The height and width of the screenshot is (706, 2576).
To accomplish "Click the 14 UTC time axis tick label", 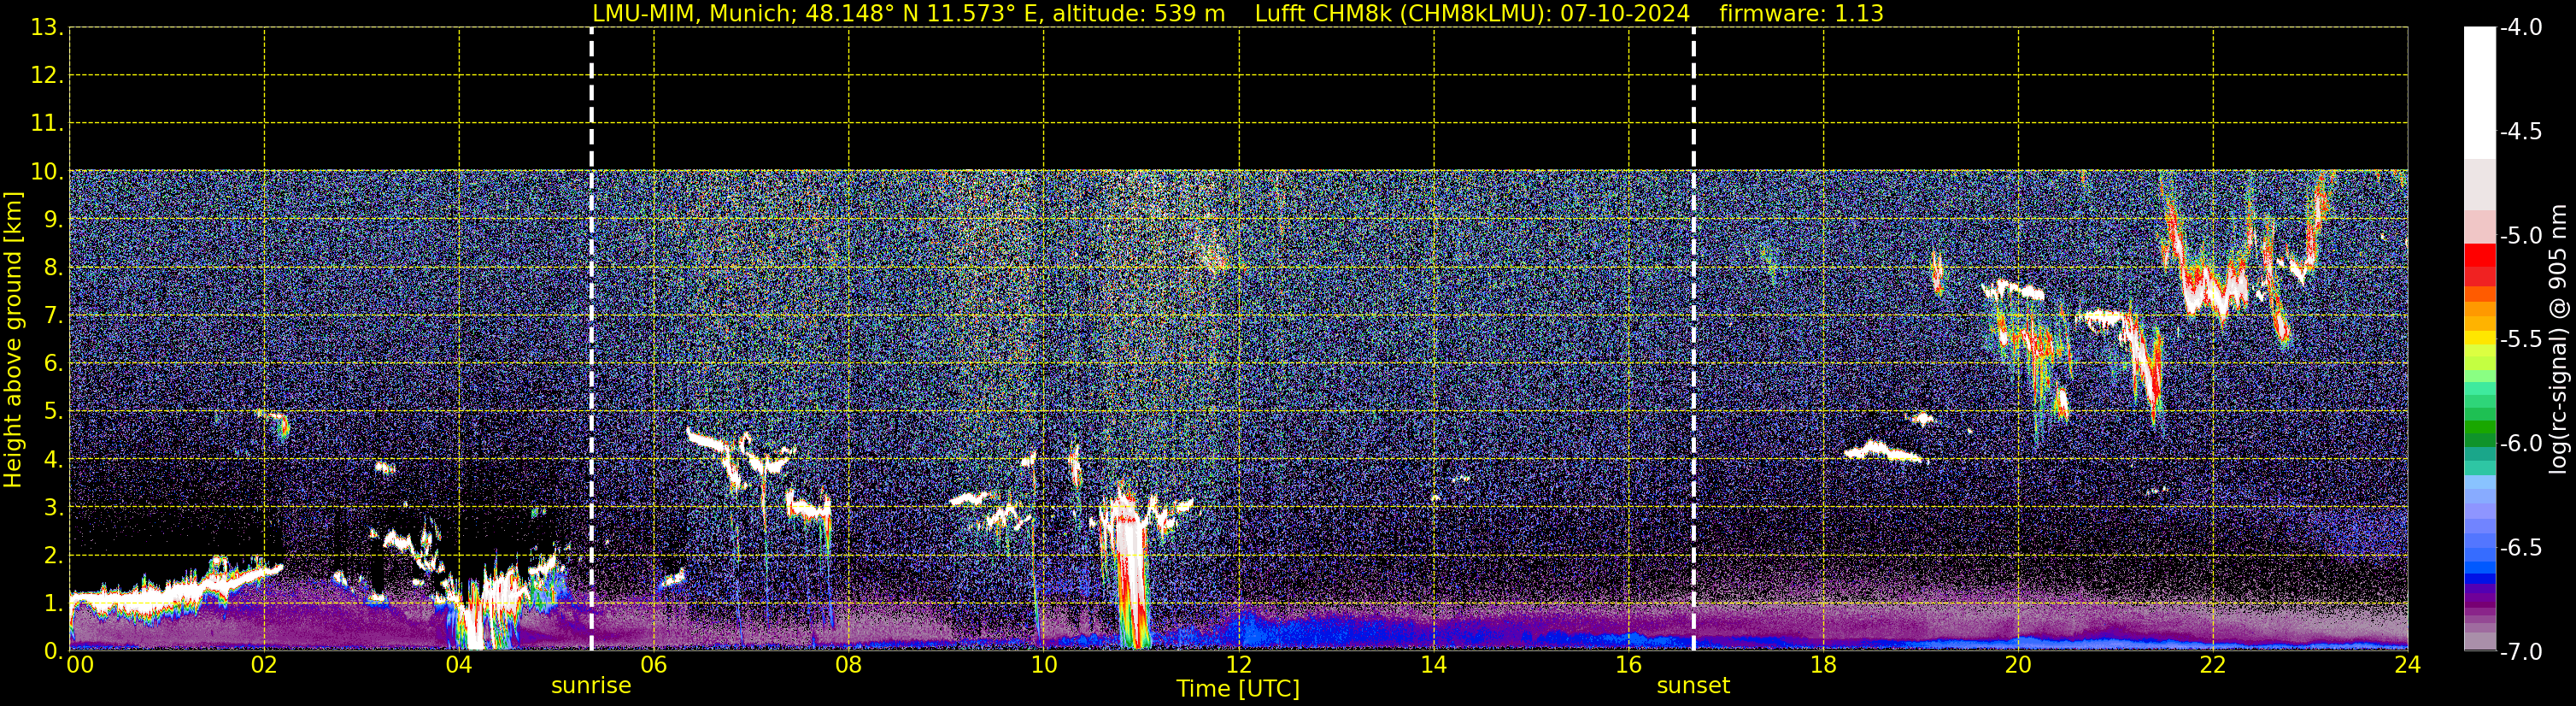I will pos(1434,665).
